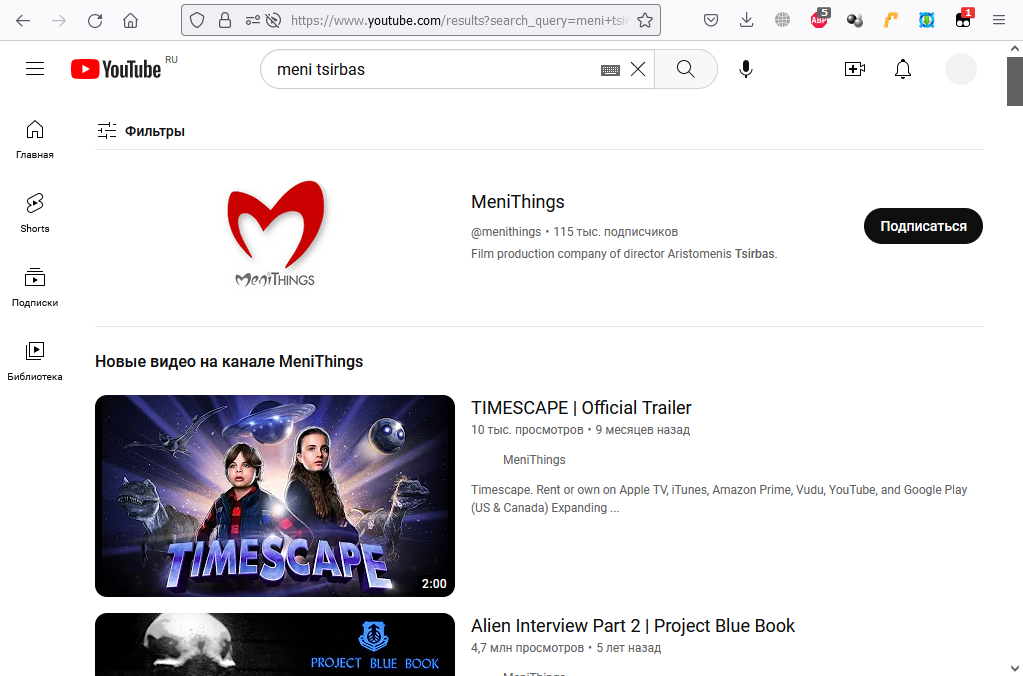Go back to the previous page
1023x676 pixels.
[23, 21]
